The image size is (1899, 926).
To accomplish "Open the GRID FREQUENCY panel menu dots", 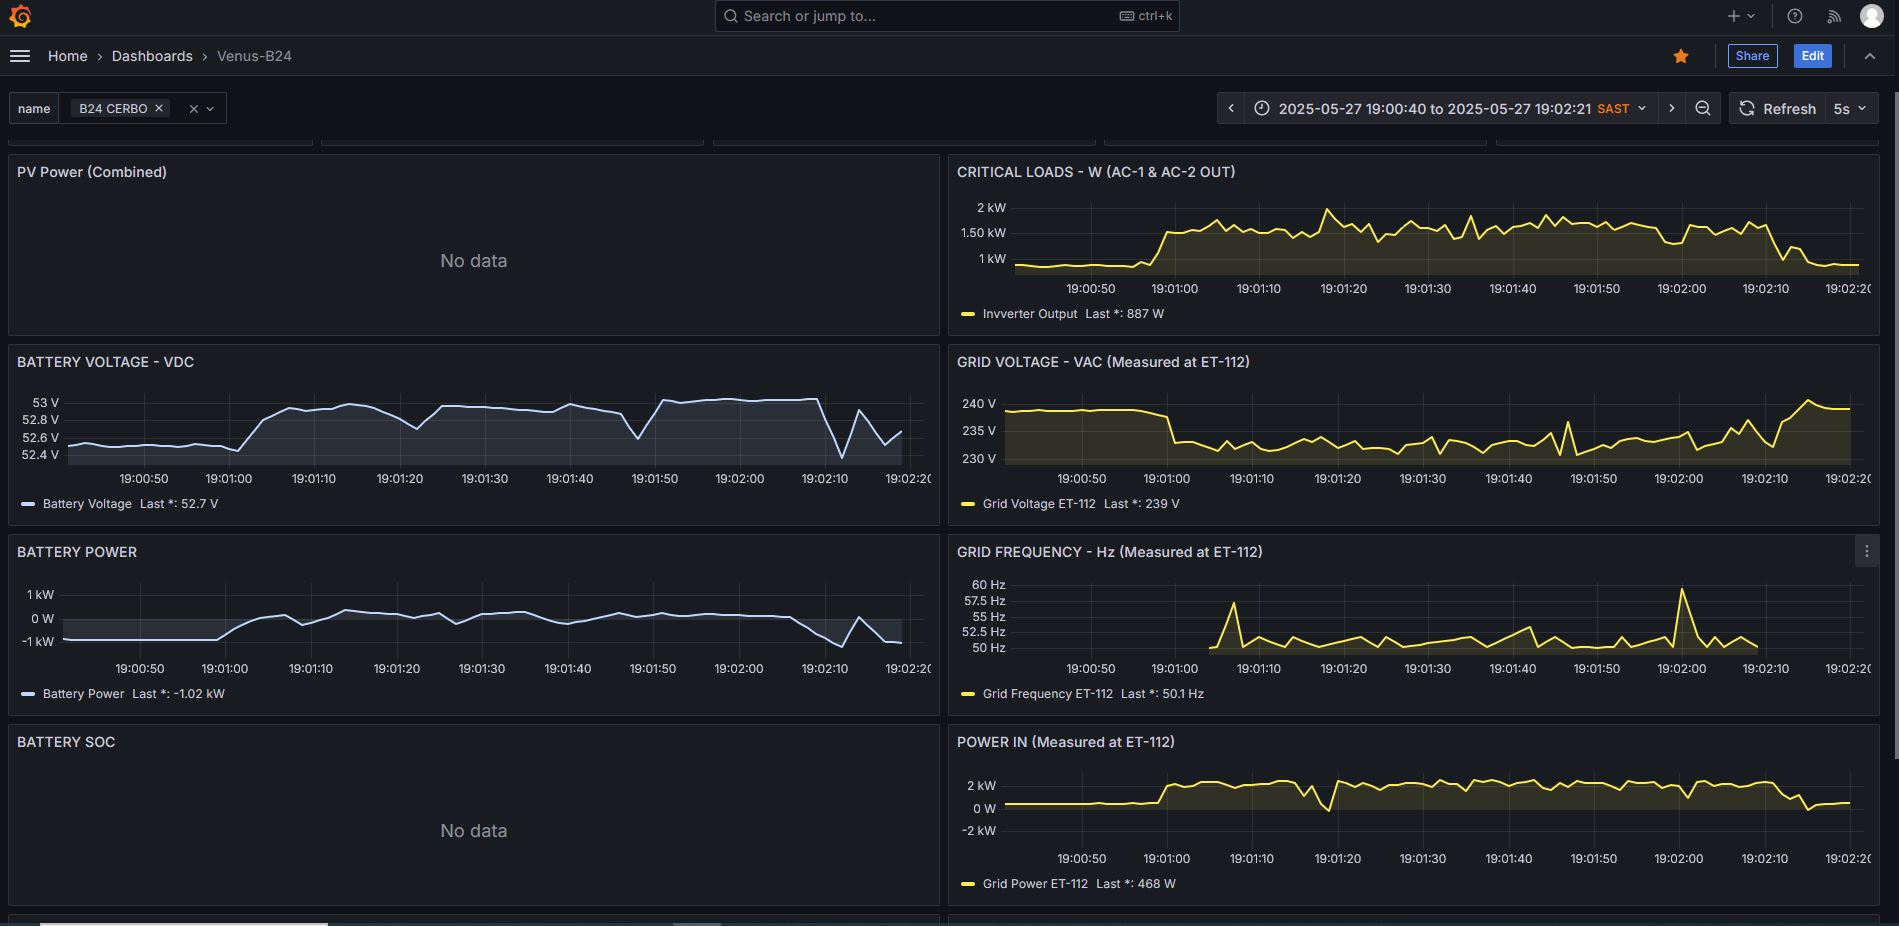I will pyautogui.click(x=1866, y=552).
